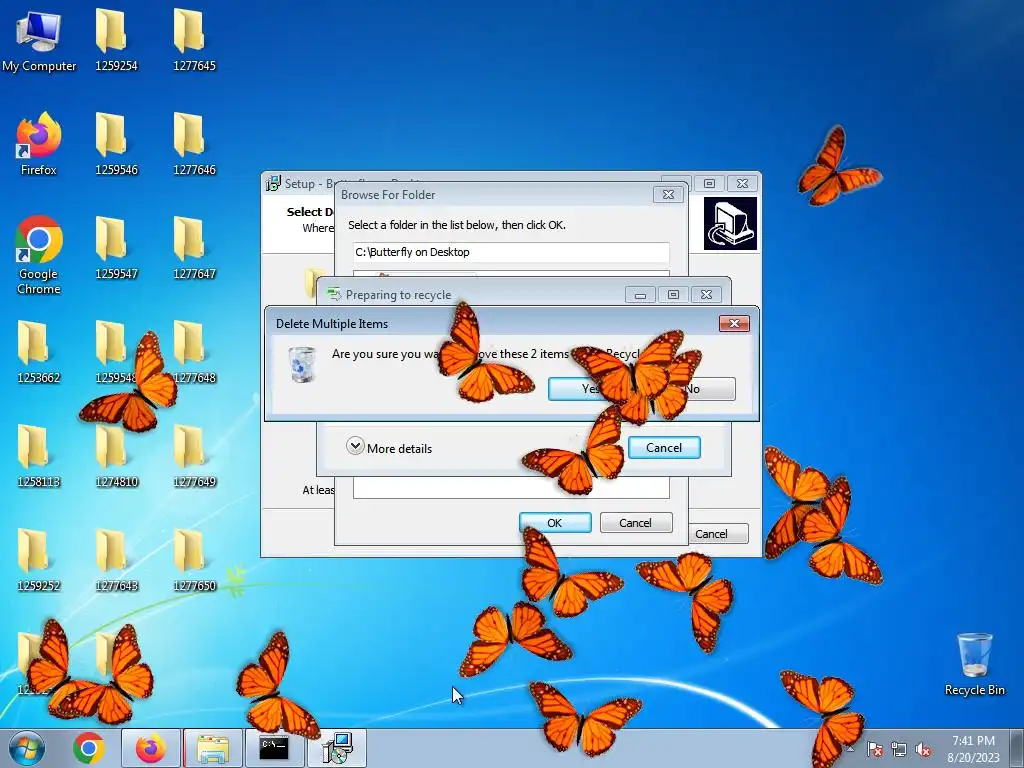The image size is (1024, 768).
Task: Launch Firefox from the desktop shortcut
Action: [39, 144]
